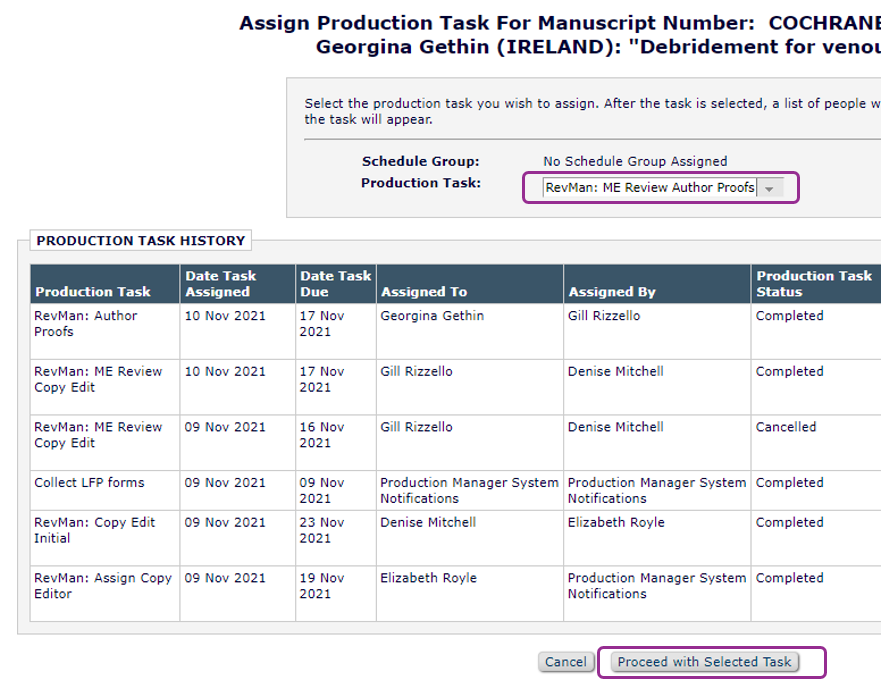Viewport: 882px width, 688px height.
Task: Select the Cancelled status cell
Action: (x=786, y=427)
